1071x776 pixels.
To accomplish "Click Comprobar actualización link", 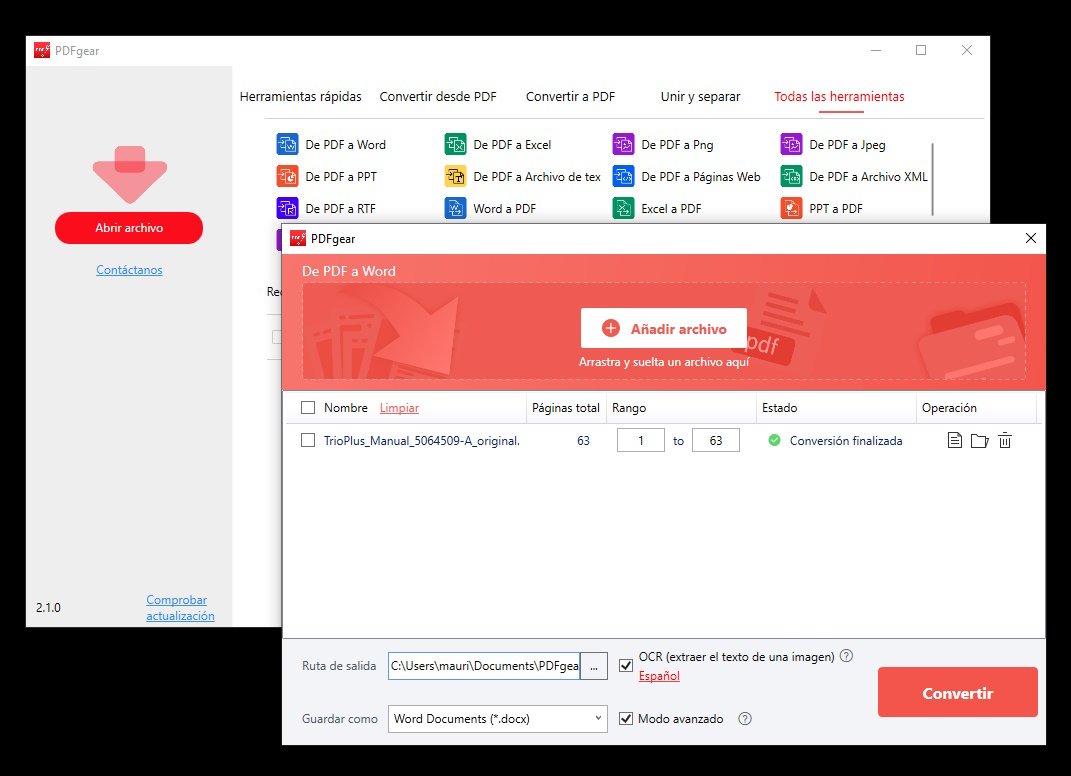I will click(x=180, y=607).
